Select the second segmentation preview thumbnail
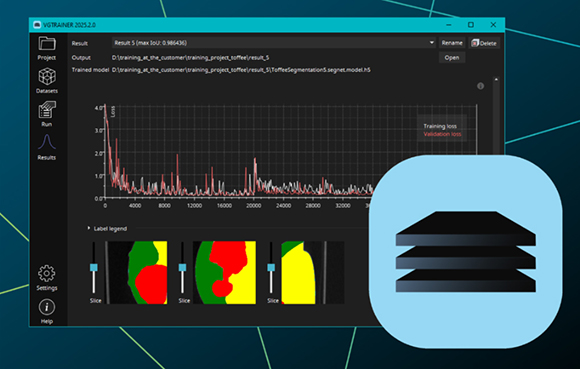Image resolution: width=580 pixels, height=369 pixels. (x=224, y=272)
